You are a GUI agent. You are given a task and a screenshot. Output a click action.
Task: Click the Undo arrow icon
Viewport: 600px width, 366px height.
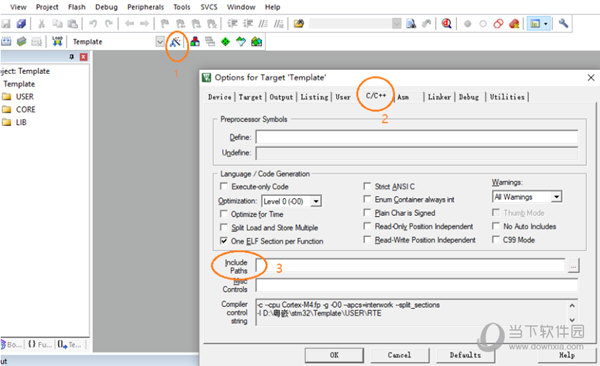click(x=93, y=24)
